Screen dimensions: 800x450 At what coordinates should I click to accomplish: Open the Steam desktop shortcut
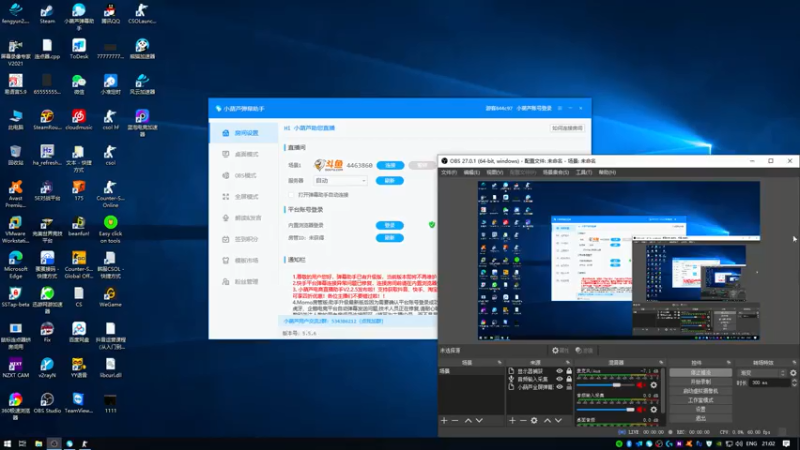click(47, 14)
